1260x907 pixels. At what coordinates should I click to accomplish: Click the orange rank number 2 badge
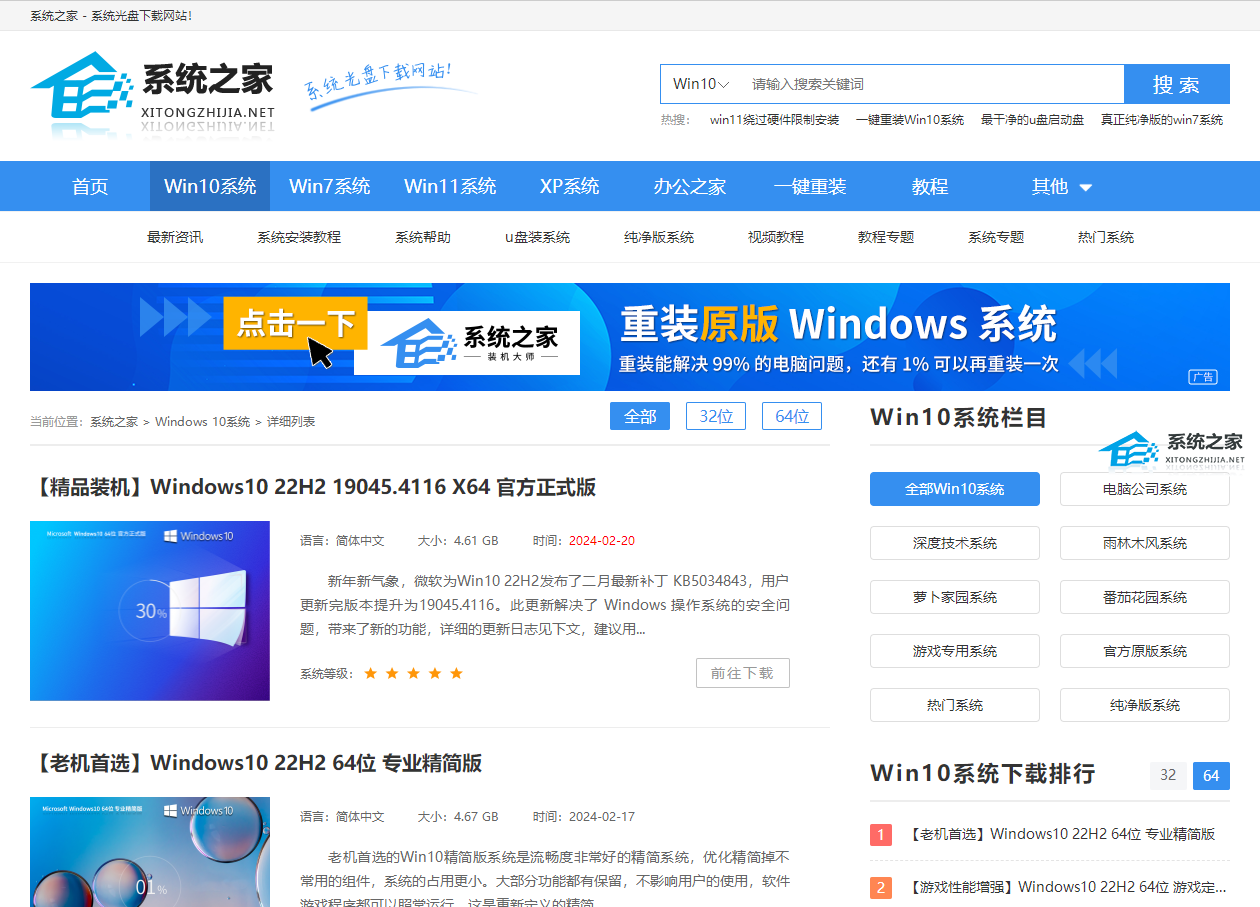[881, 887]
